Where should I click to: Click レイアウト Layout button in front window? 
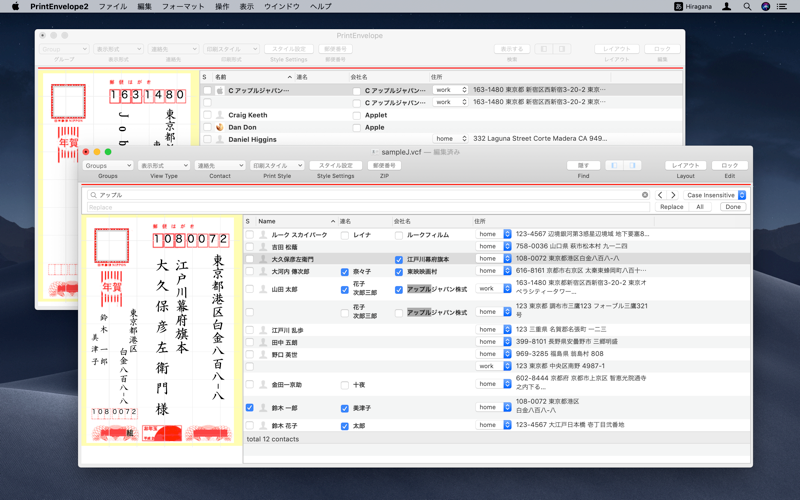point(685,165)
